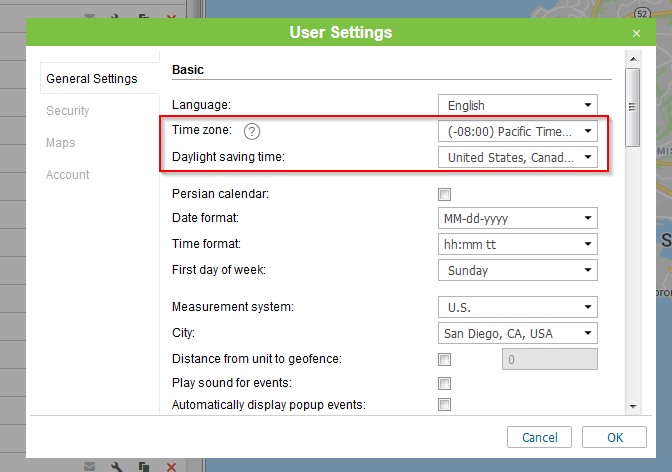Click the red delete X icon at bottom

[x=171, y=466]
